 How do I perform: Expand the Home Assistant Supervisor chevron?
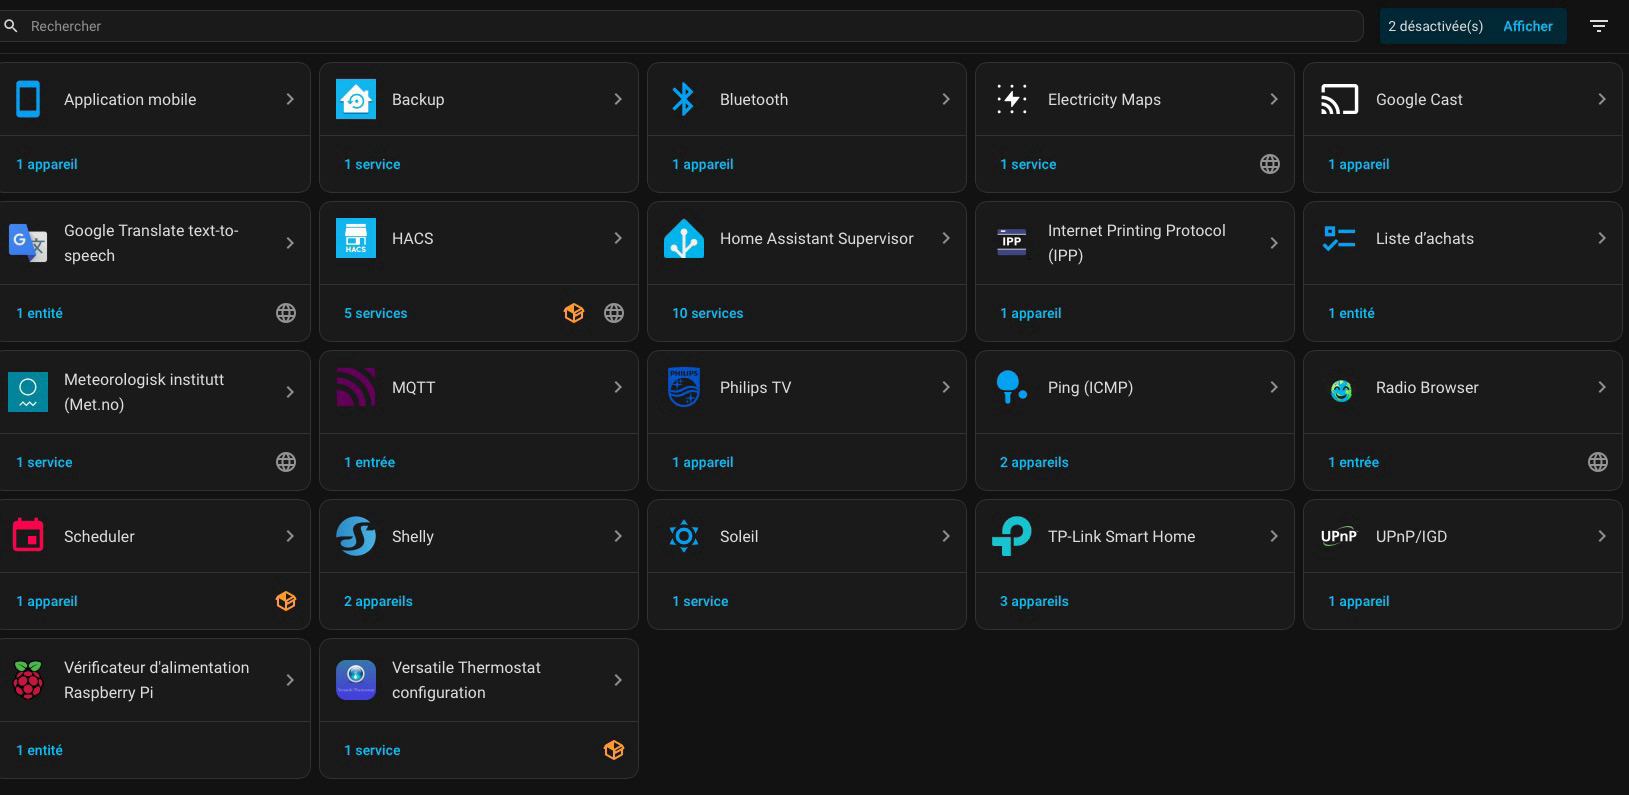click(x=945, y=238)
